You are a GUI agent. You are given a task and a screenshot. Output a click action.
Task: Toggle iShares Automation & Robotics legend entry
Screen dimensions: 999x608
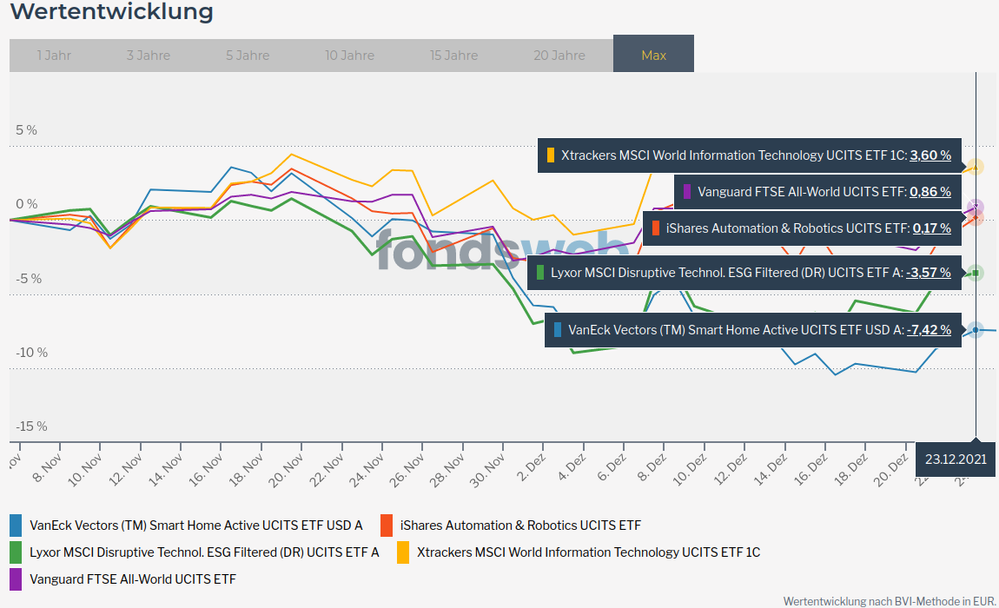[x=520, y=525]
